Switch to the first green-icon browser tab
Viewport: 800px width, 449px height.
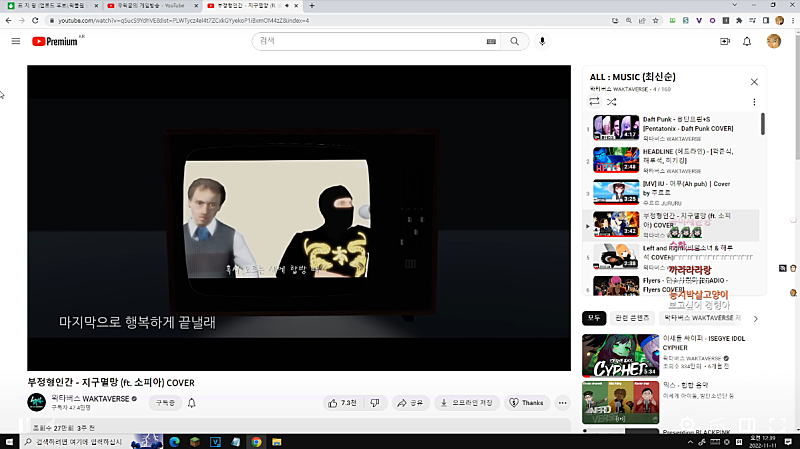(53, 6)
